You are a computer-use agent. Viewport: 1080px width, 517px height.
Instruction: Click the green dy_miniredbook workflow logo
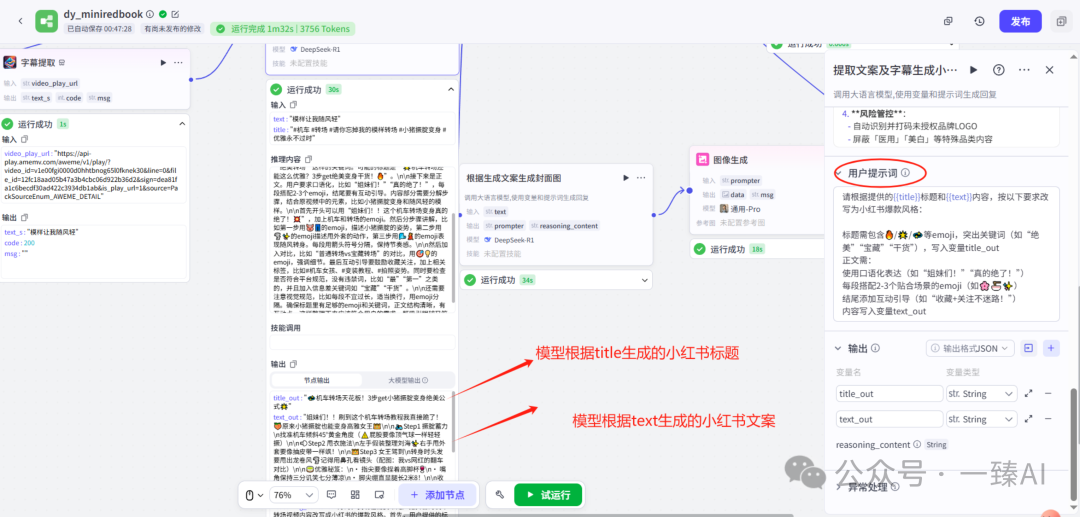click(x=47, y=21)
